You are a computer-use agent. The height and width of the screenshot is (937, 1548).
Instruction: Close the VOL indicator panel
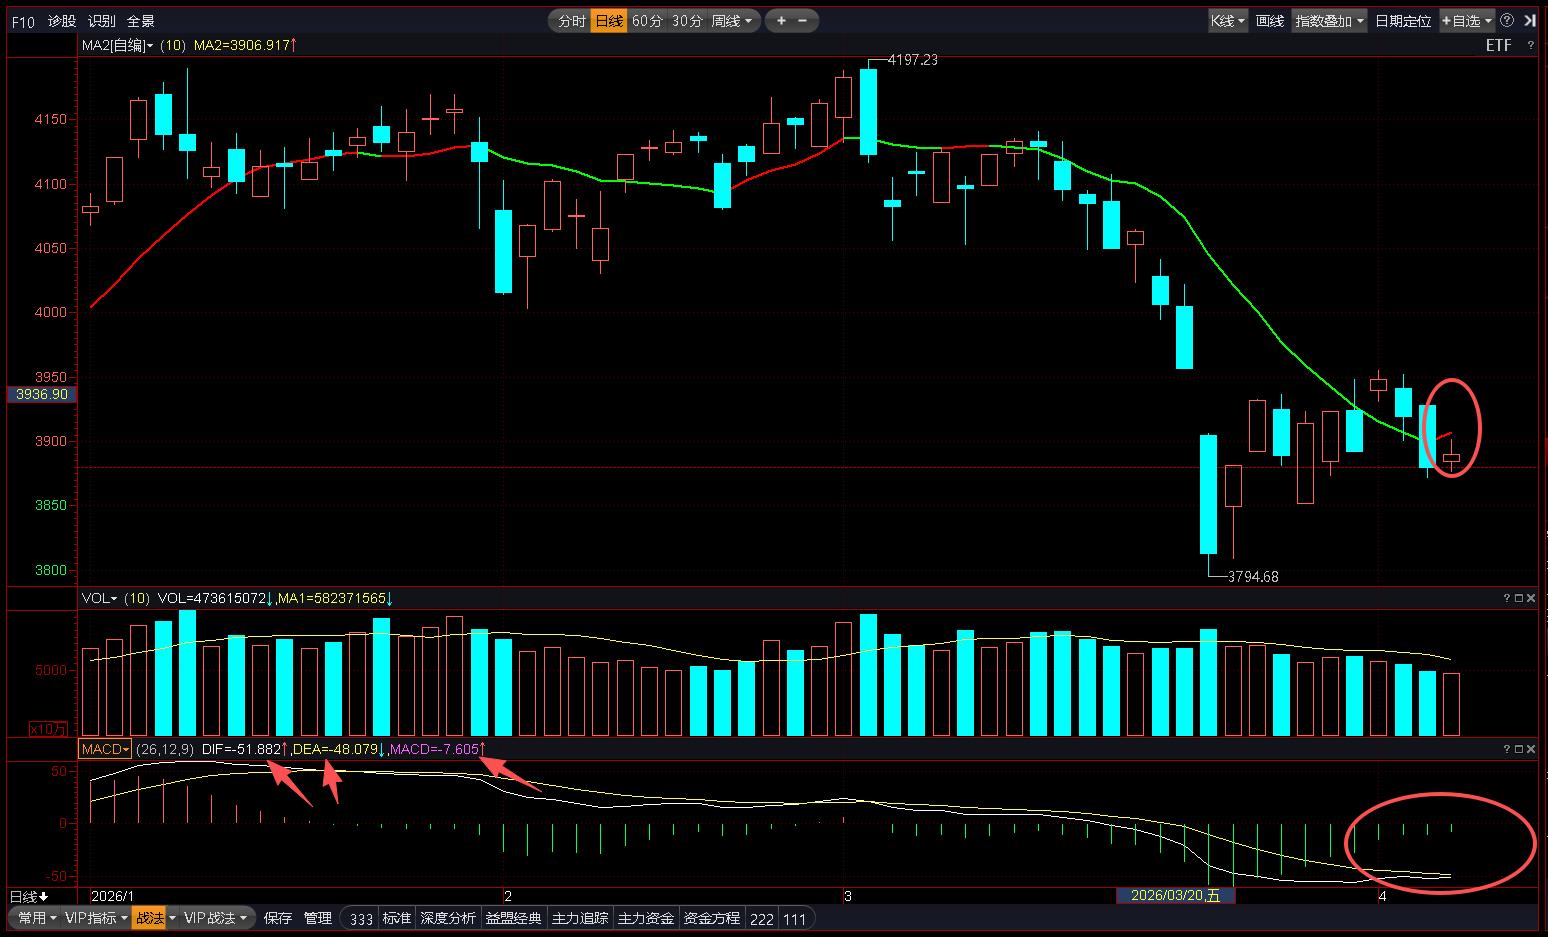pos(1531,598)
